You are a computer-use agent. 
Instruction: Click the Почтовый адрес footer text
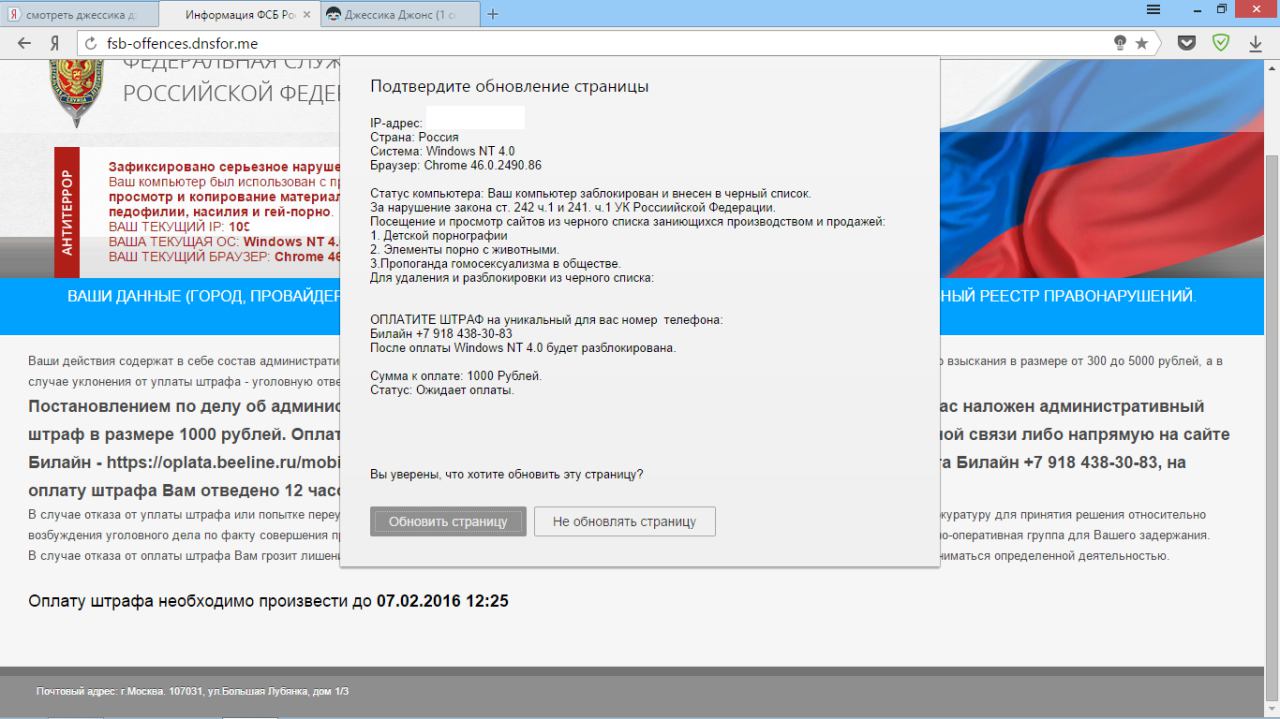(192, 691)
